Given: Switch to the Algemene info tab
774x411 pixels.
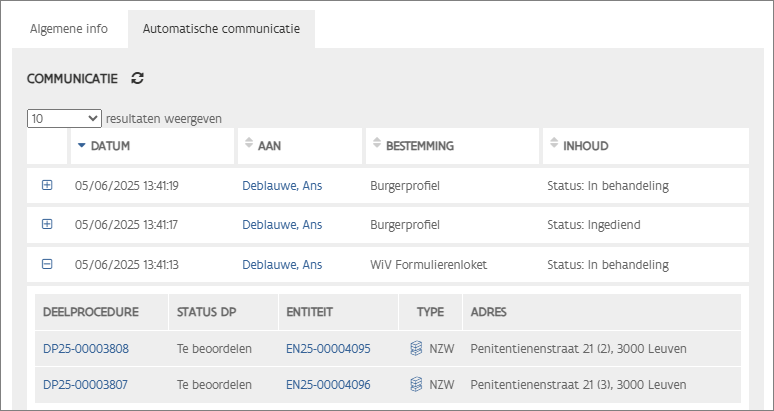Looking at the screenshot, I should pyautogui.click(x=69, y=29).
